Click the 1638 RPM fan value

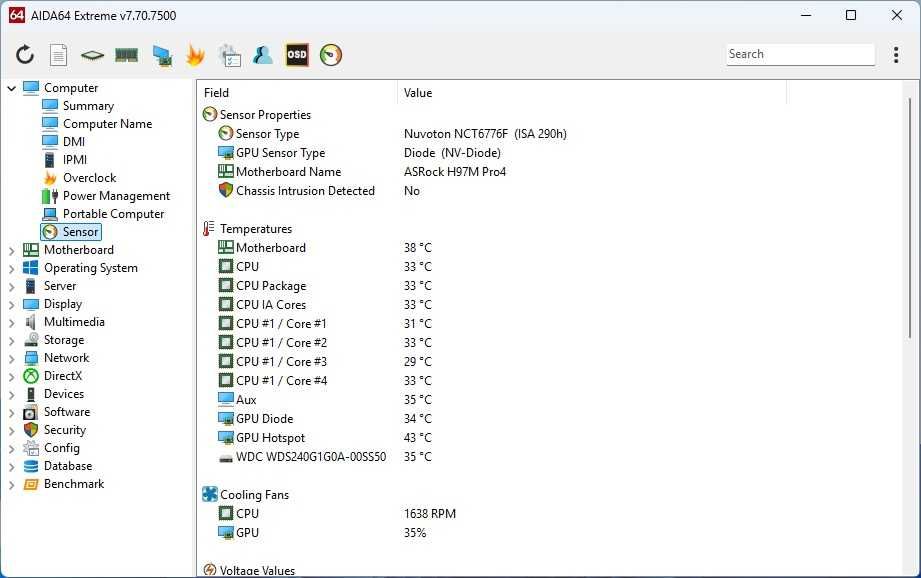click(x=430, y=513)
